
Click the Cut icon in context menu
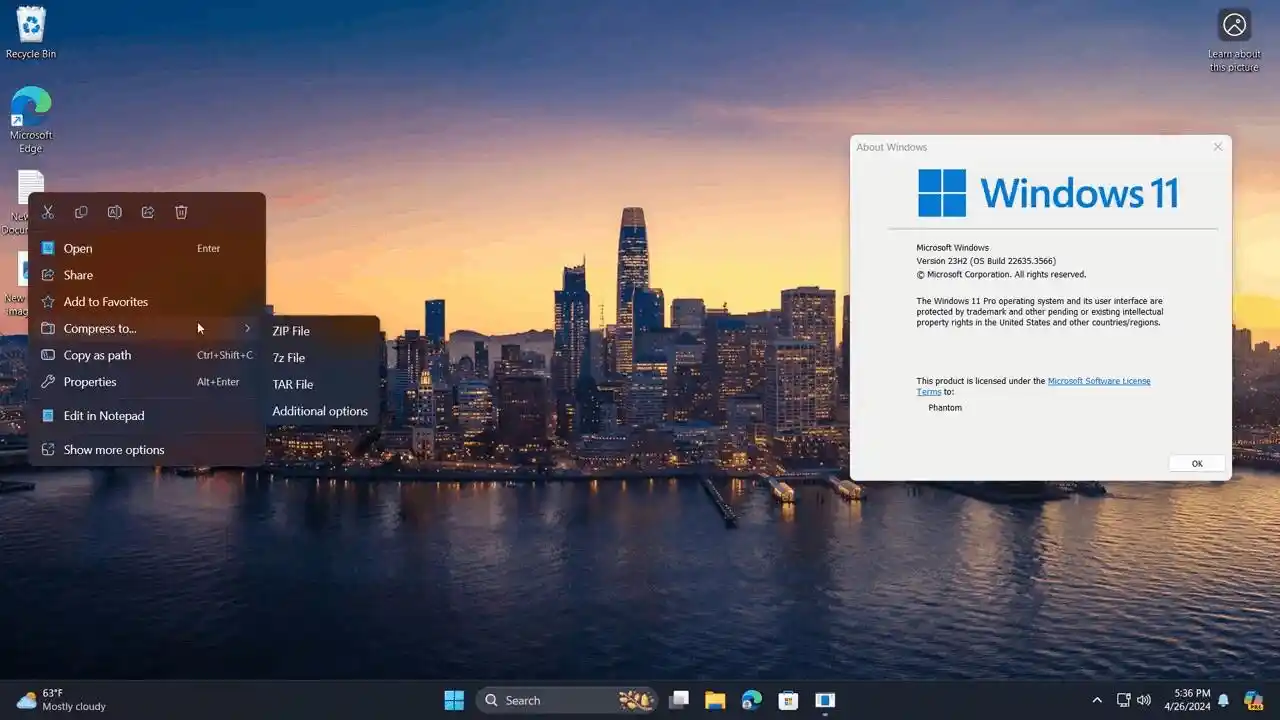tap(48, 212)
